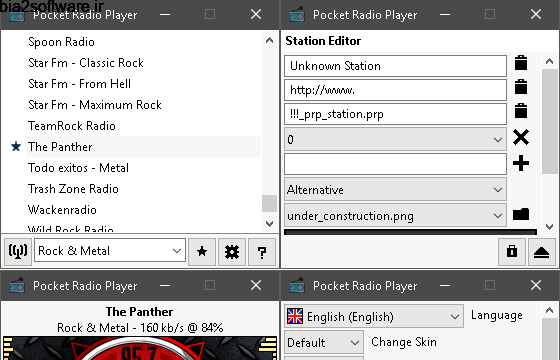
Task: Close the now-playing The Panther window
Action: (x=256, y=285)
